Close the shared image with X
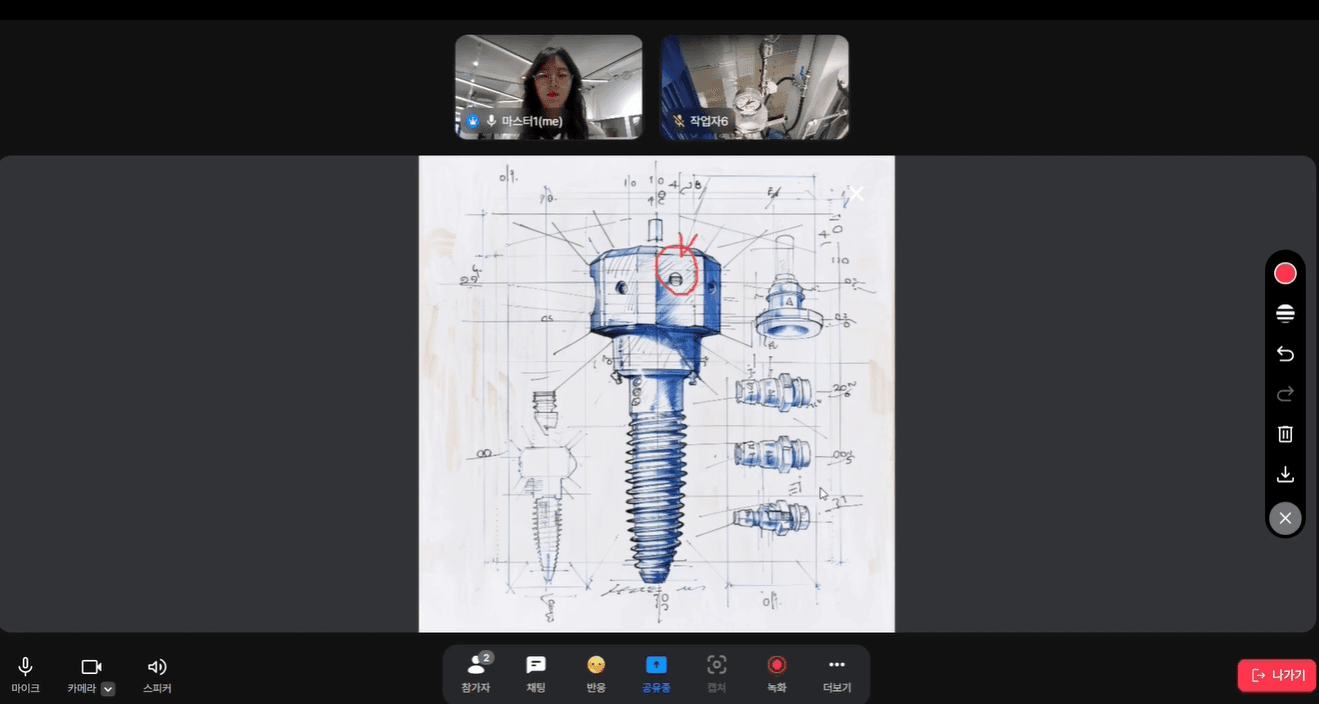This screenshot has height=704, width=1319. click(856, 193)
